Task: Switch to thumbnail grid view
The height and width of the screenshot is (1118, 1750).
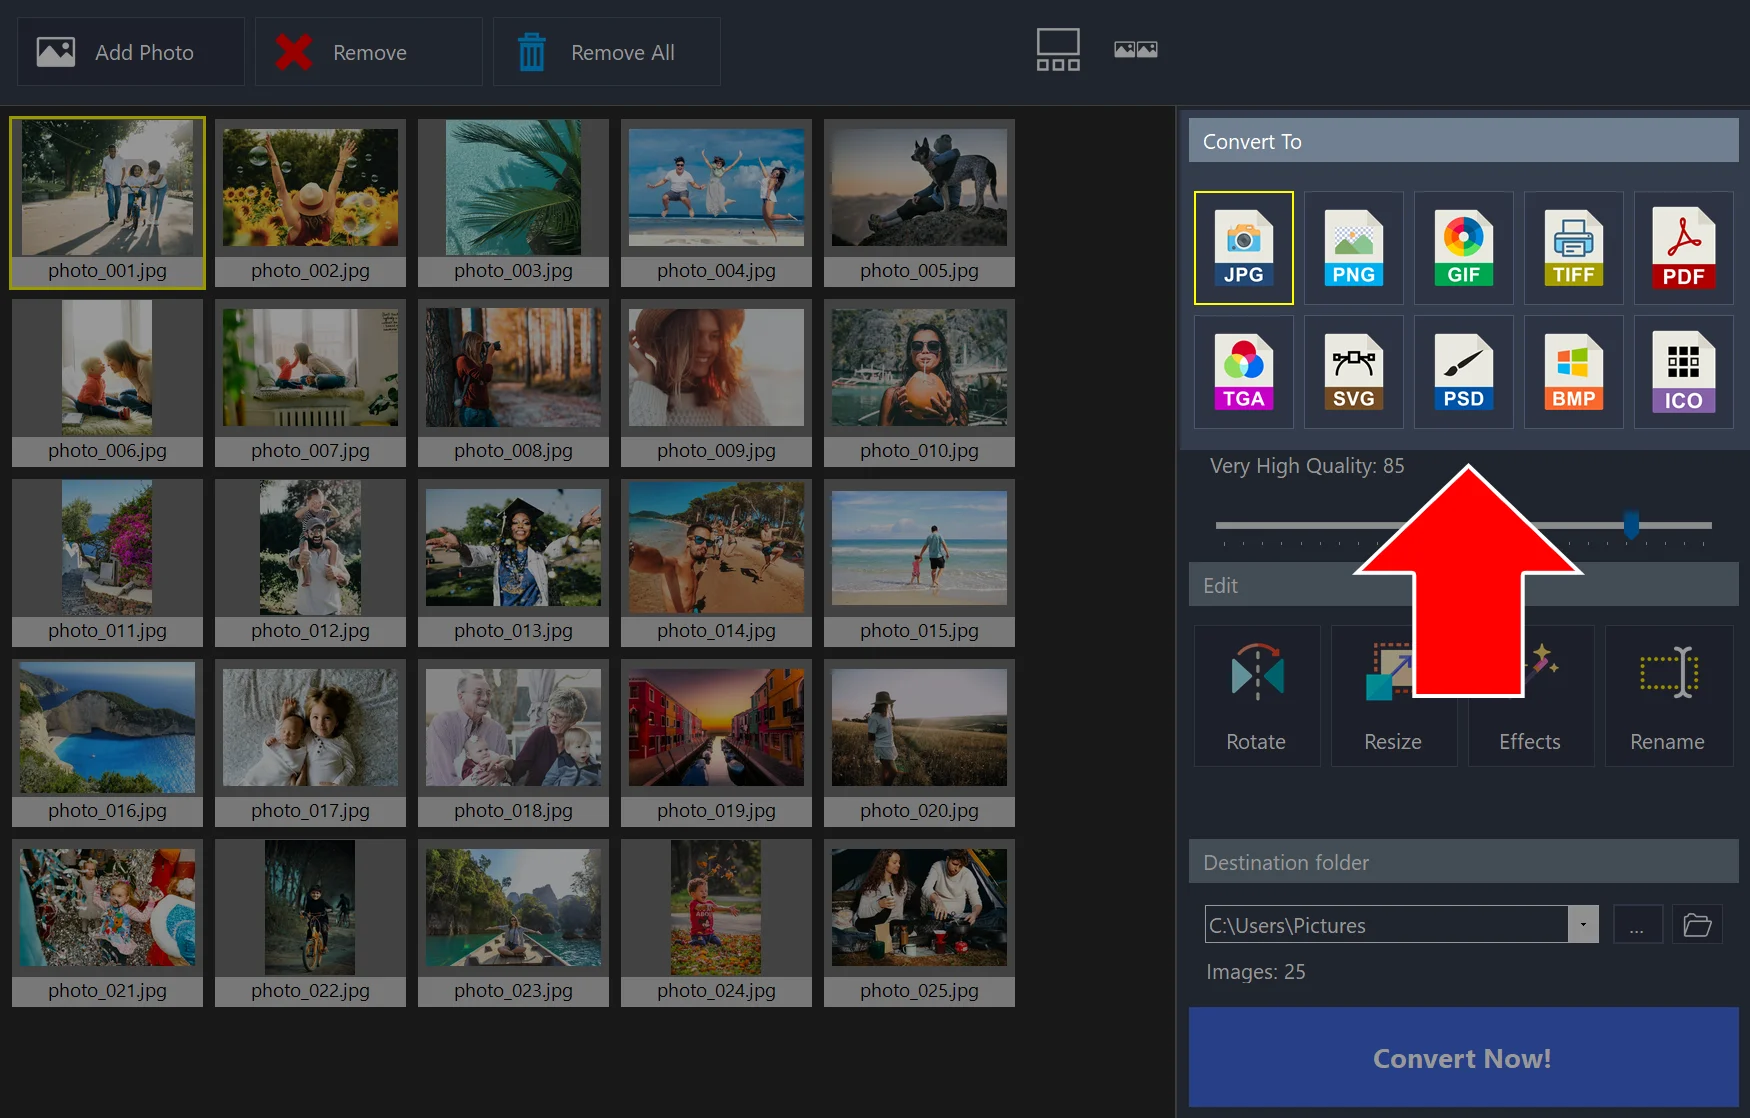Action: pyautogui.click(x=1057, y=50)
